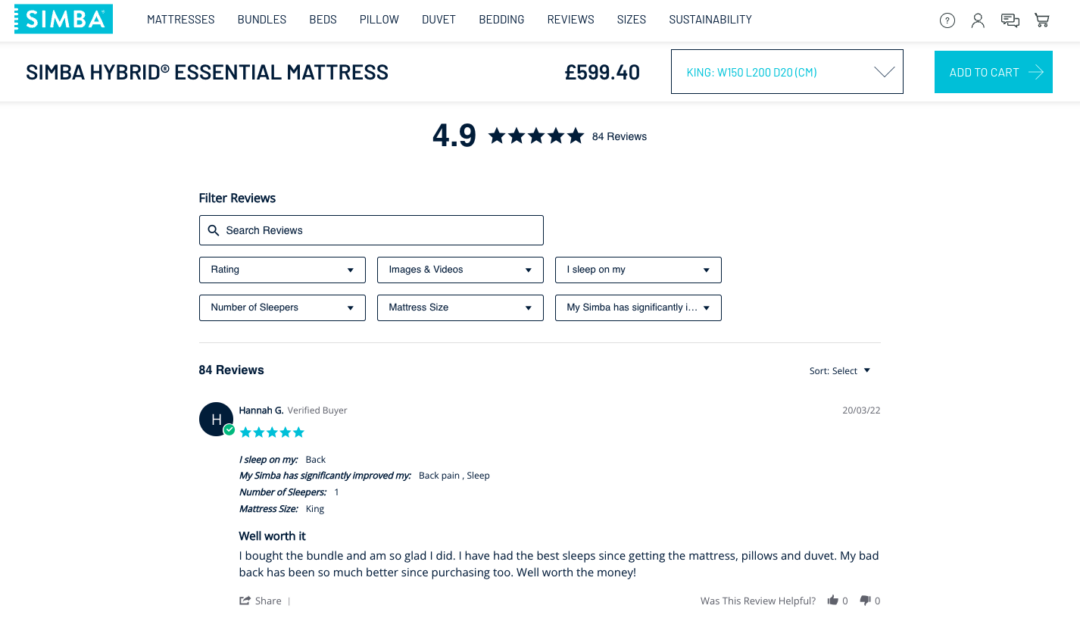Click the Search Reviews input field

[x=371, y=230]
